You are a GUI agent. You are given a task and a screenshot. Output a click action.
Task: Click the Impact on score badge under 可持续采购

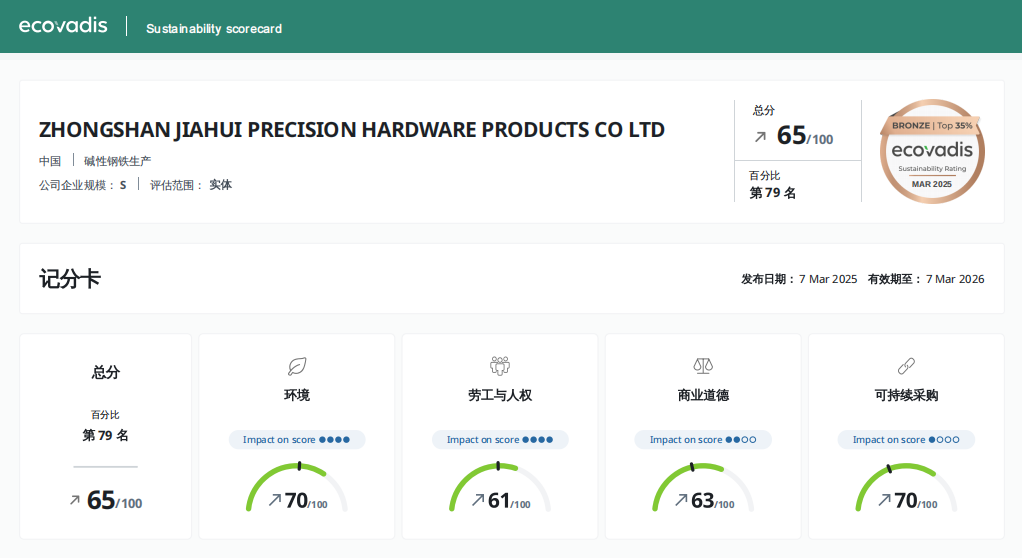(906, 440)
